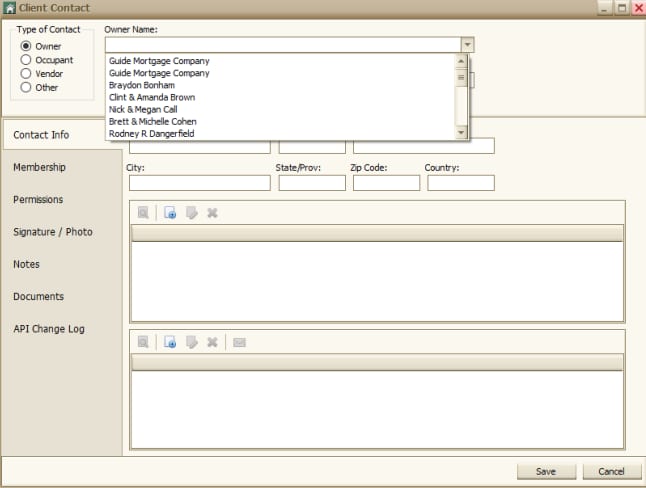Choose the Vendor radio button
The width and height of the screenshot is (646, 488).
pos(26,73)
